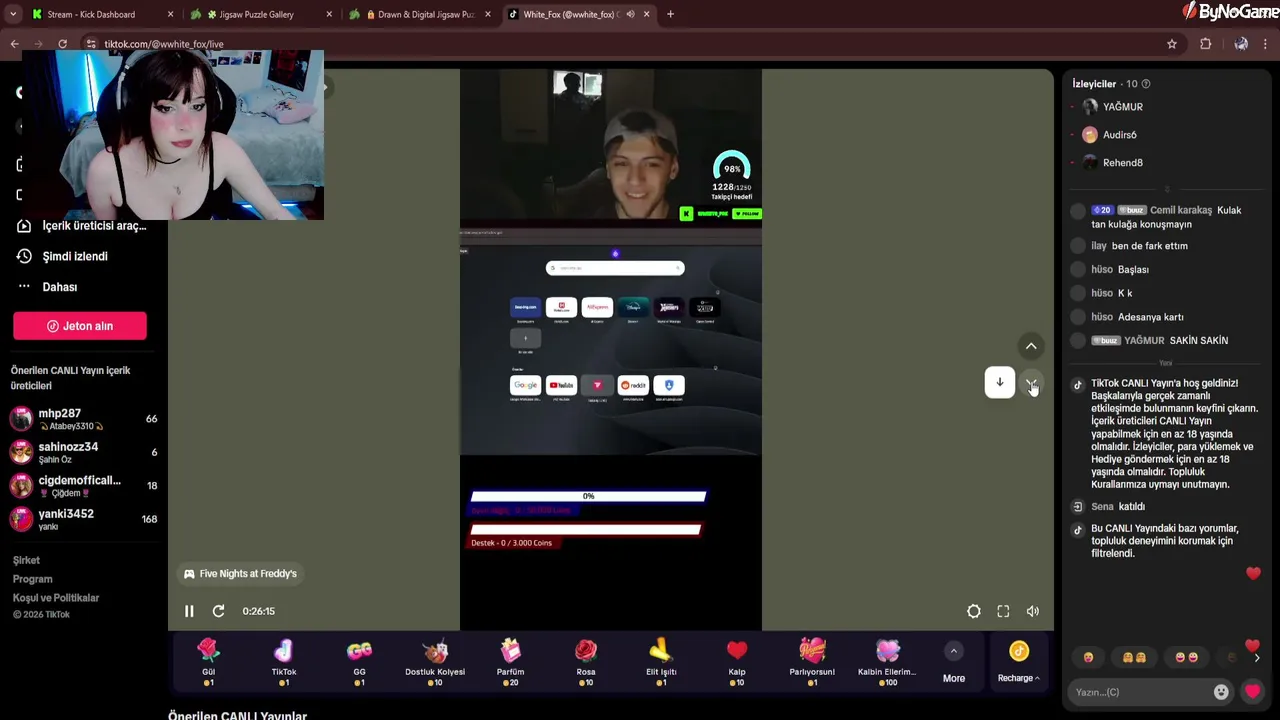Send the TikTok gift
This screenshot has height=720, width=1280.
point(284,661)
